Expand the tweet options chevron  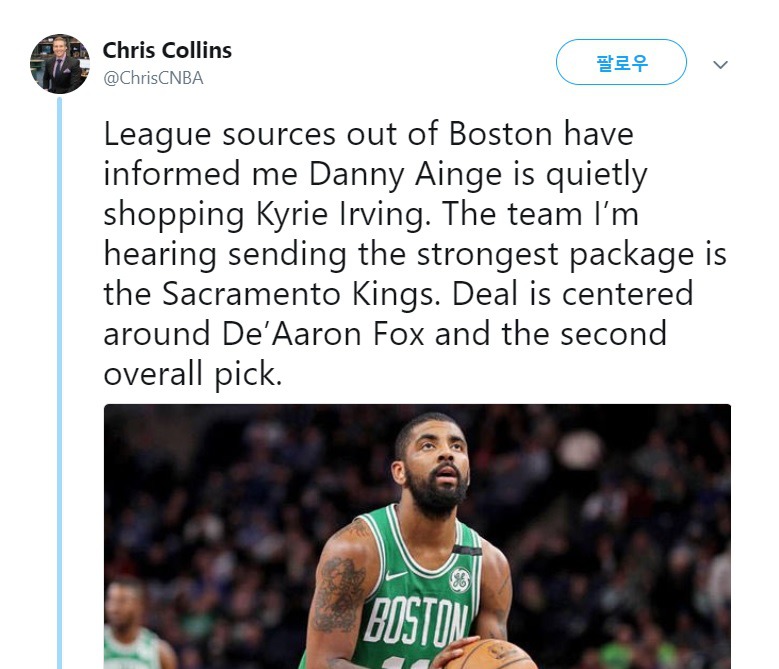point(720,64)
